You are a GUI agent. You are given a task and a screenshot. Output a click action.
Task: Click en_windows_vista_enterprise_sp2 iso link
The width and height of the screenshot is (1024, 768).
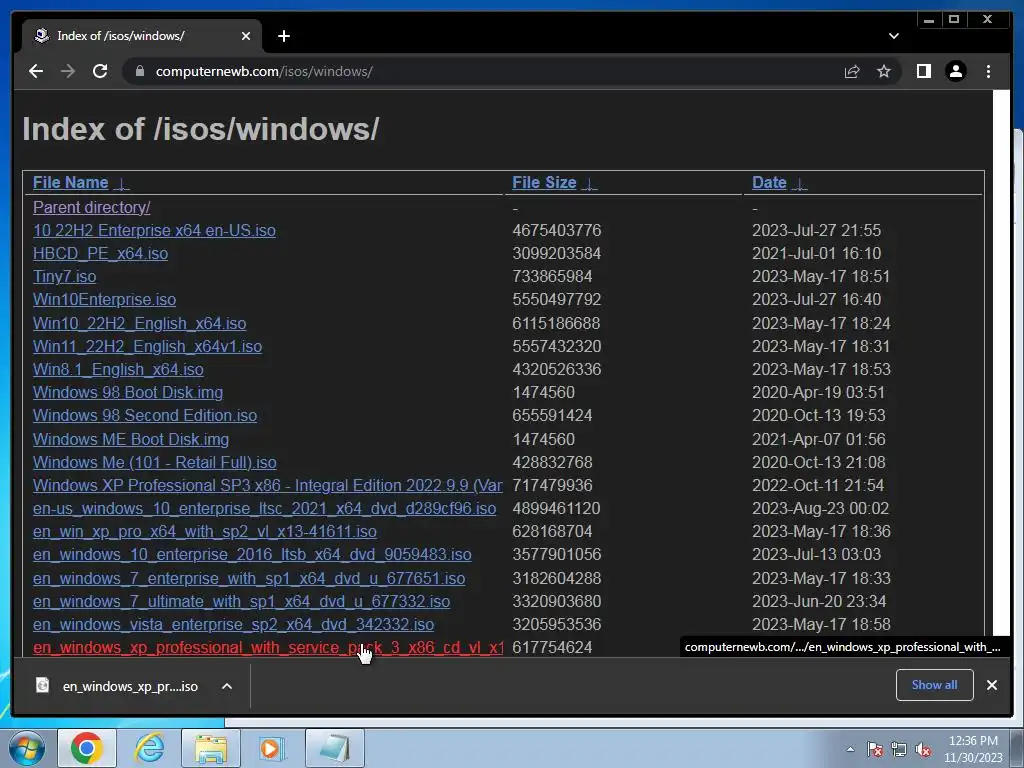(233, 624)
